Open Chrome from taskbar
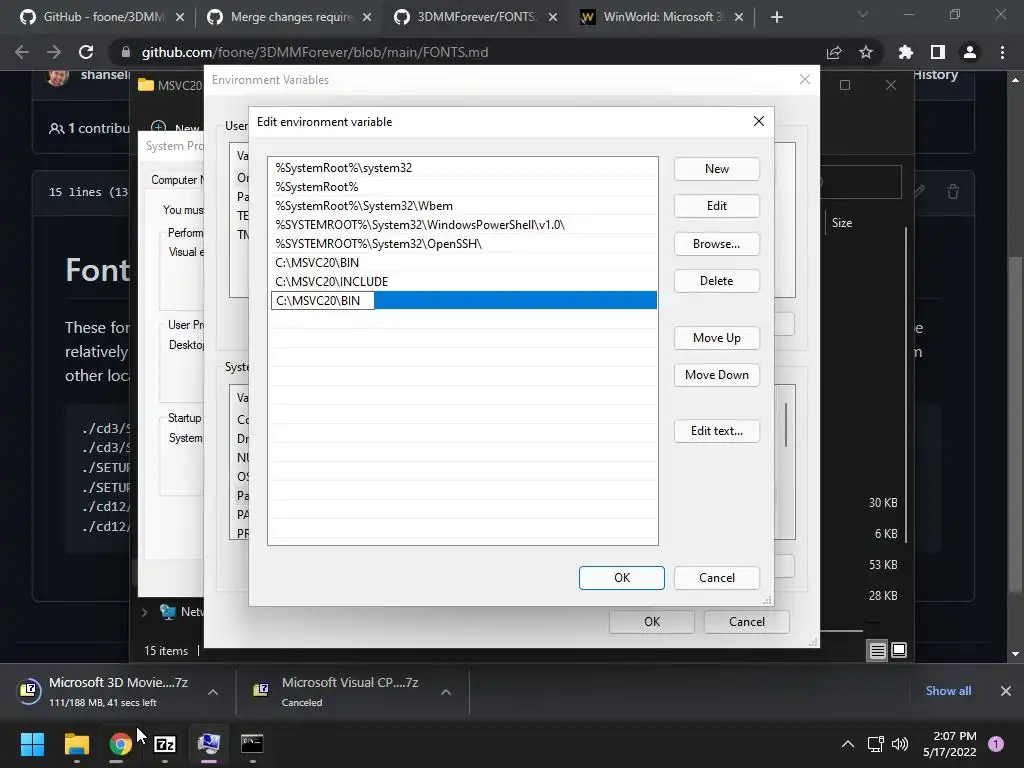Screen dimensions: 1024x768 (120, 744)
